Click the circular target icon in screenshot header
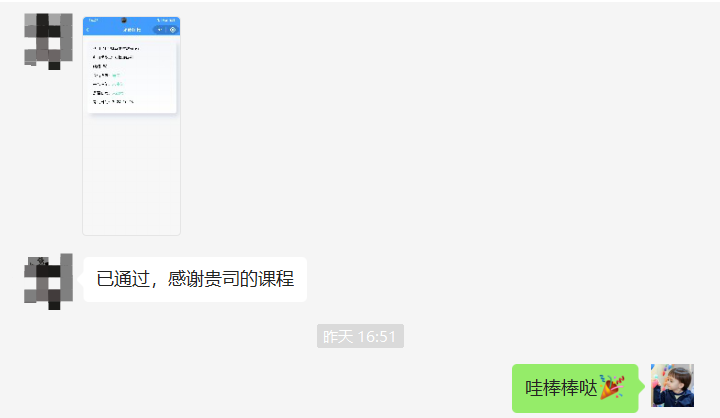Viewport: 720px width, 418px height. coord(173,30)
